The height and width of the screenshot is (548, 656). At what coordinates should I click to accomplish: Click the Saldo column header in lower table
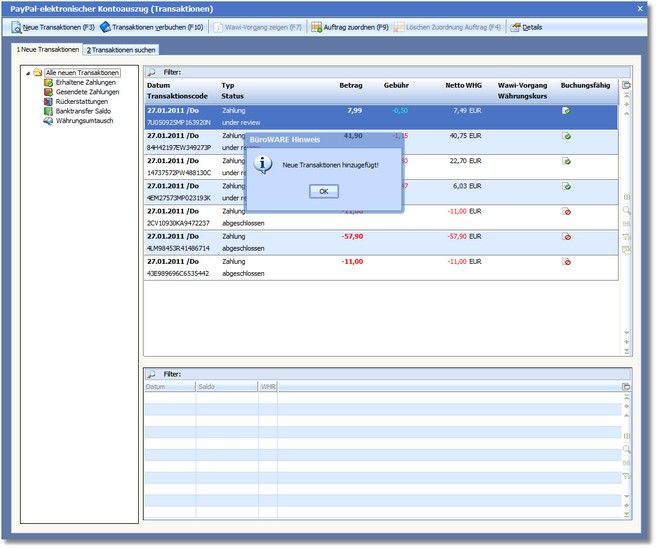(207, 386)
